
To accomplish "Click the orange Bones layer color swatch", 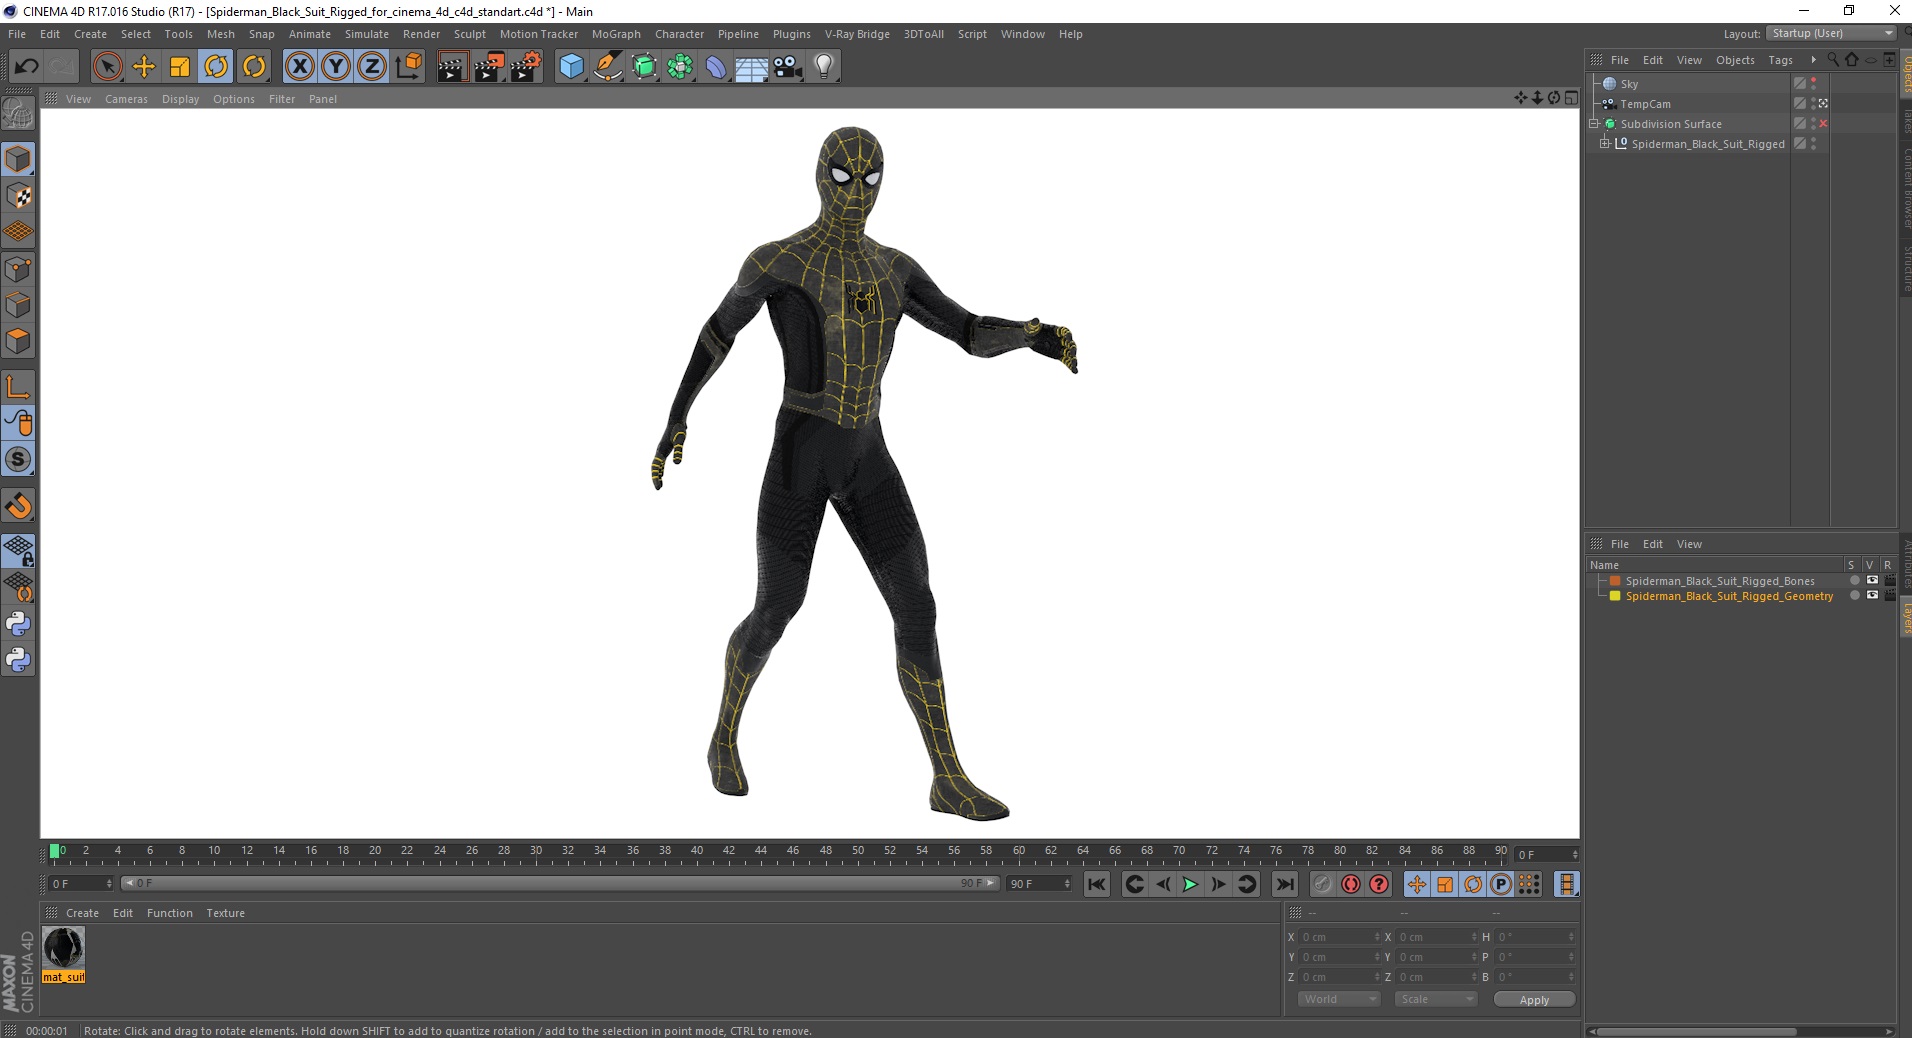I will 1614,581.
